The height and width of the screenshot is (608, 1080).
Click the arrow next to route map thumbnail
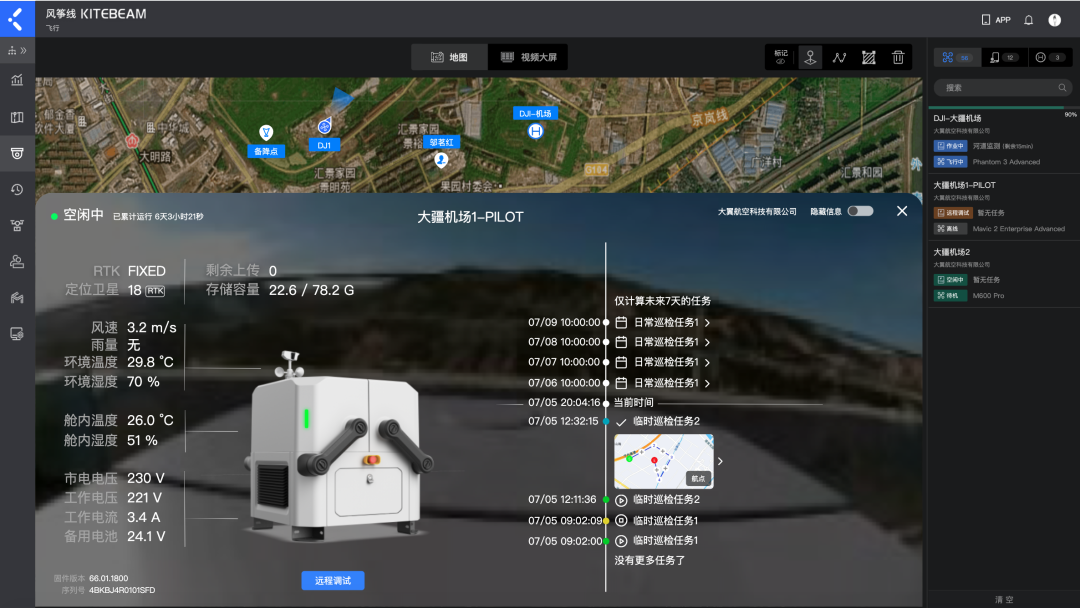coord(720,461)
